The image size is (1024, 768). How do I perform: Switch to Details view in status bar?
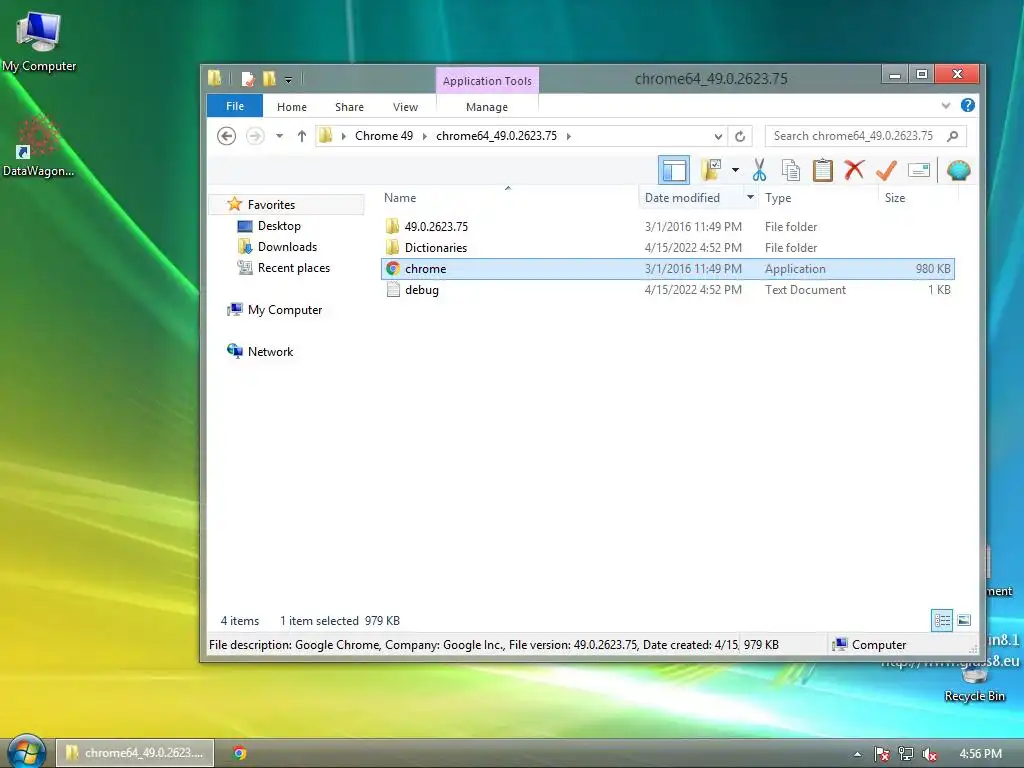pos(942,620)
